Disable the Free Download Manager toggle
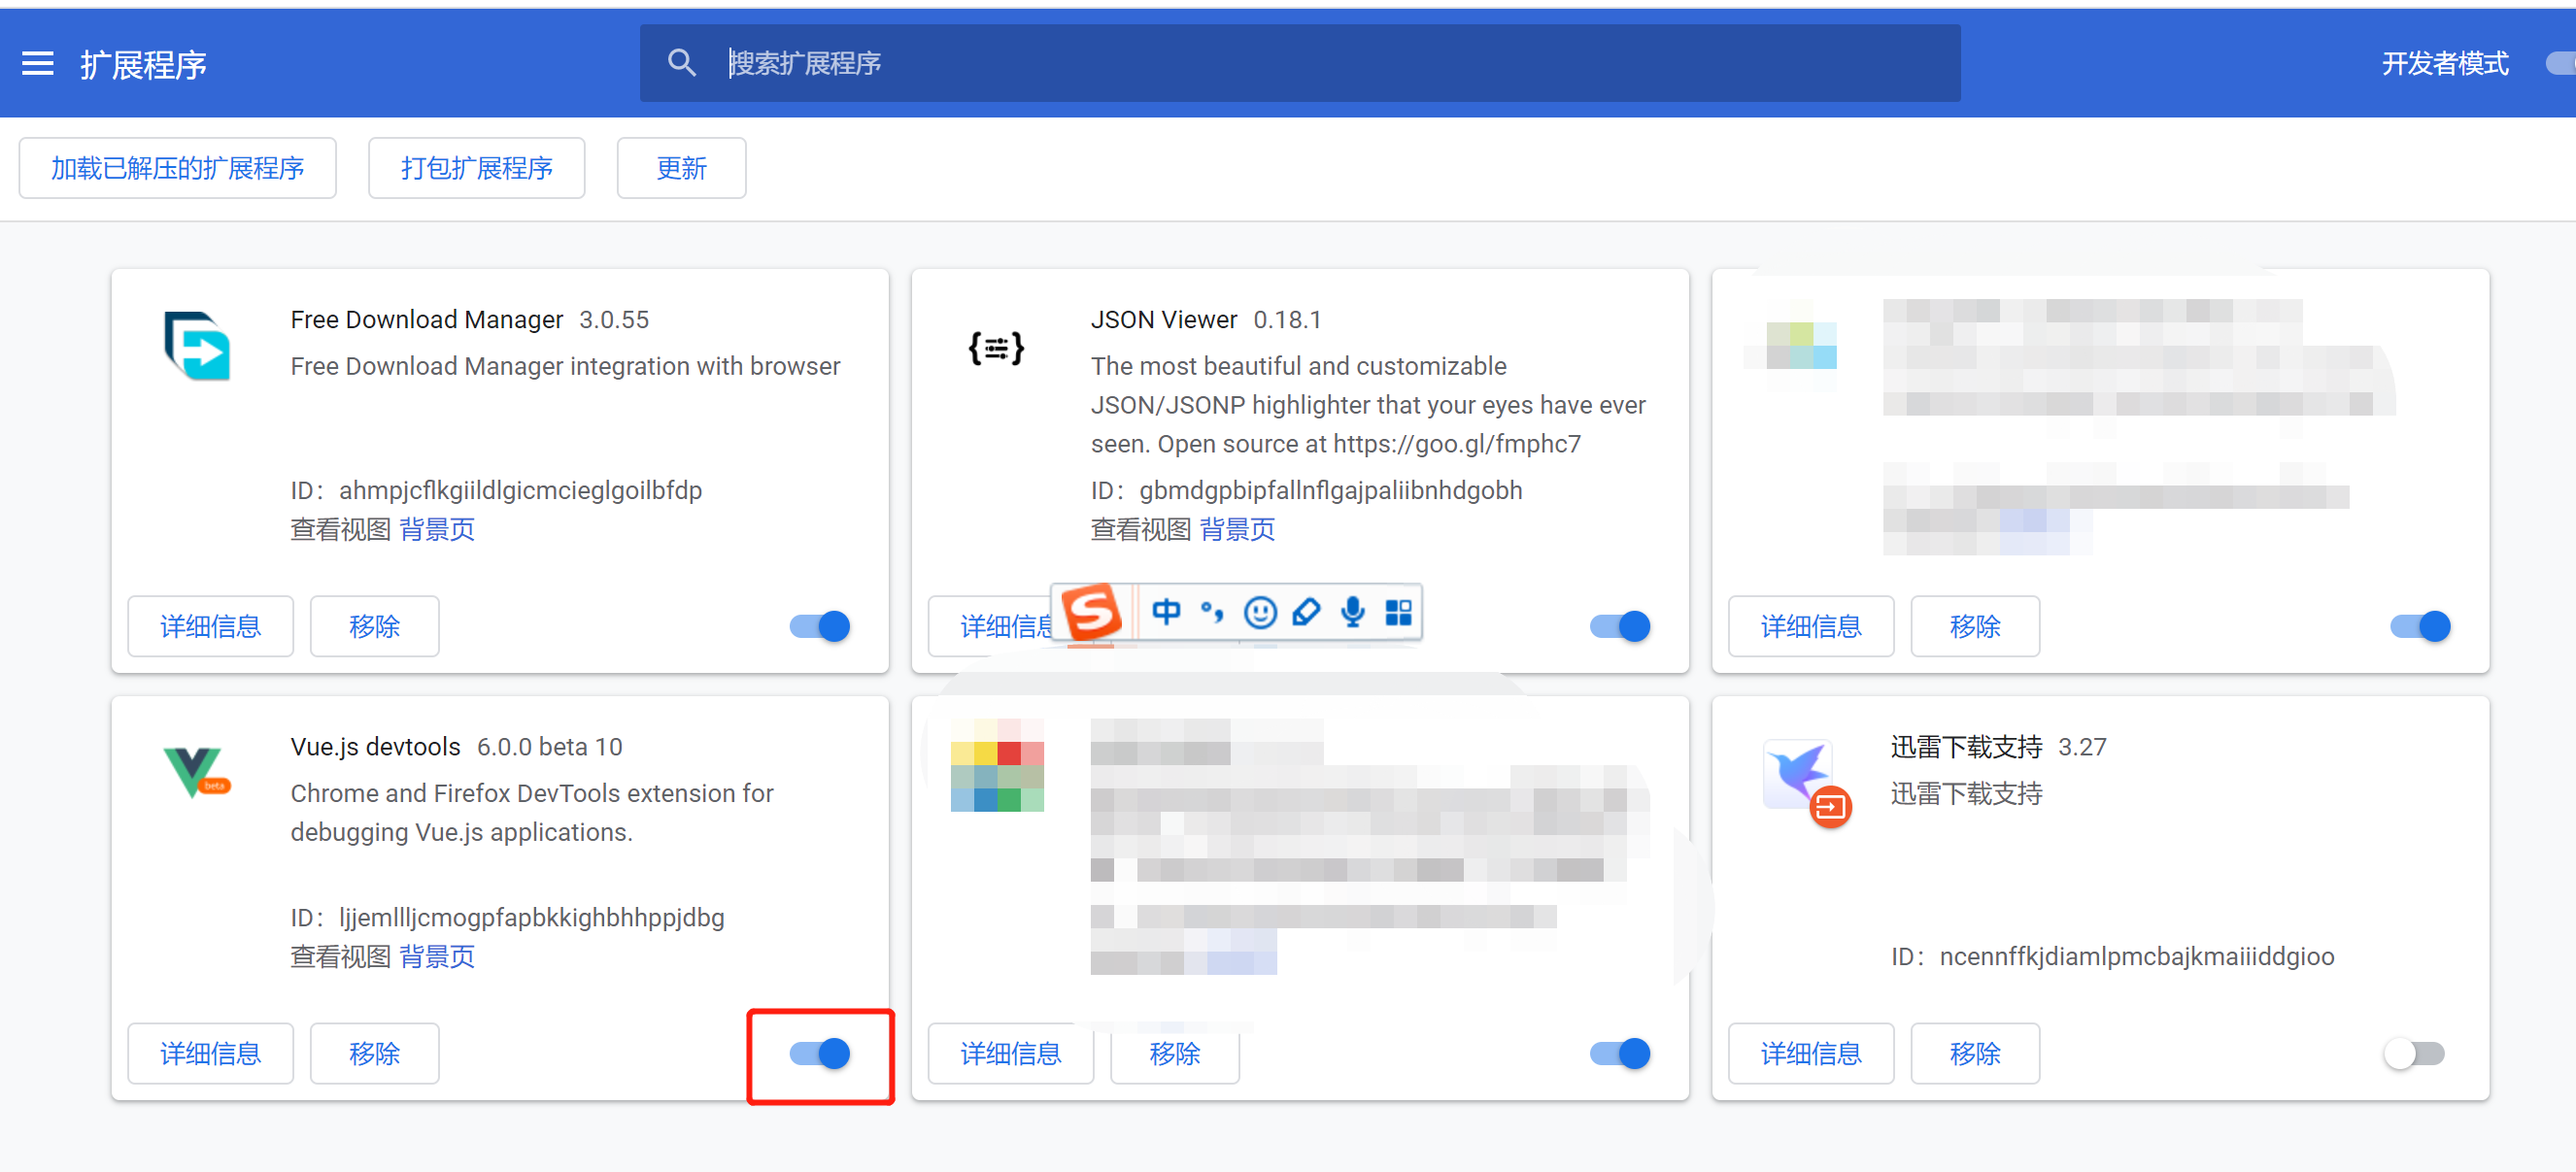The height and width of the screenshot is (1172, 2576). [820, 626]
